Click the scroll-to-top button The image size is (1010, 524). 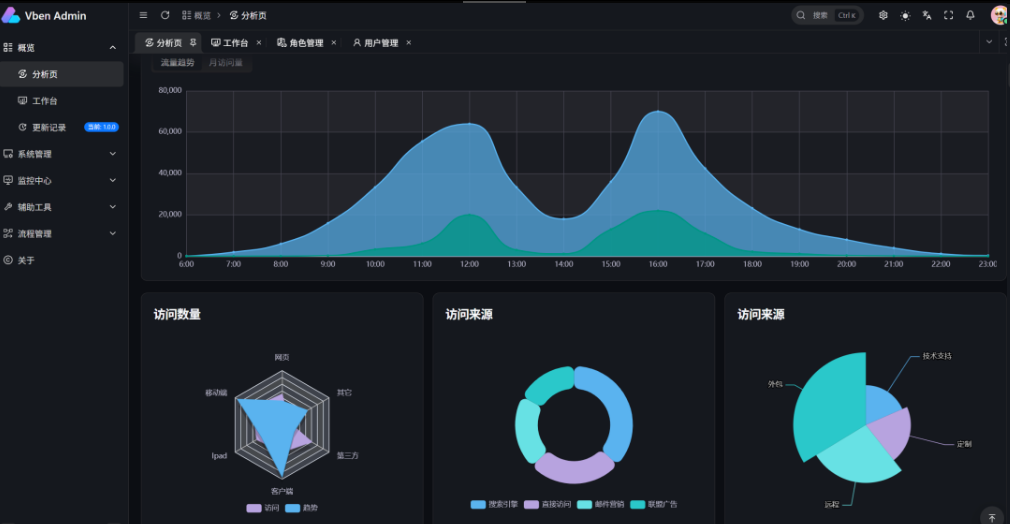click(x=991, y=516)
